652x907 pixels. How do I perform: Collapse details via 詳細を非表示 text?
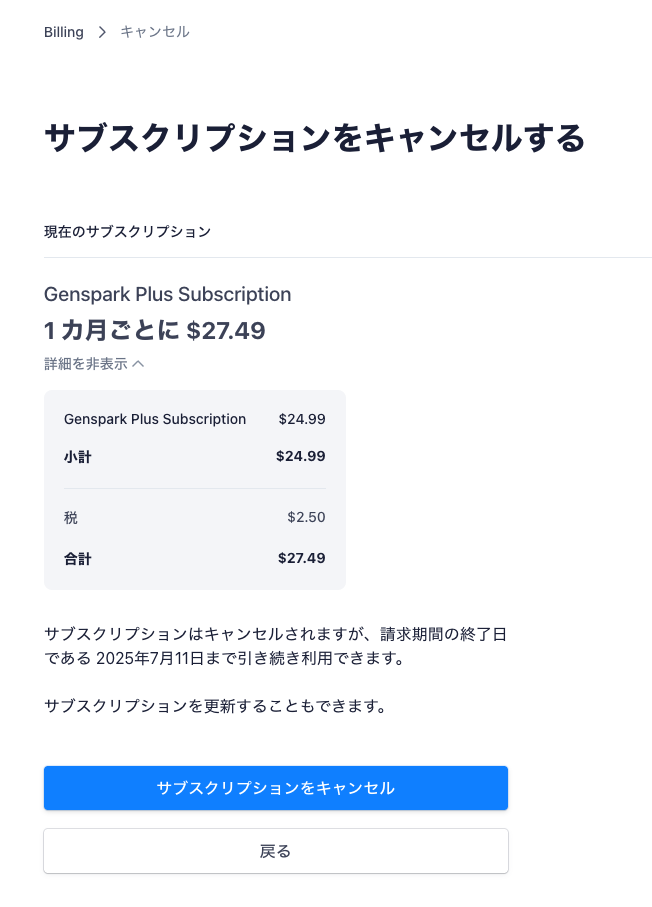point(86,364)
